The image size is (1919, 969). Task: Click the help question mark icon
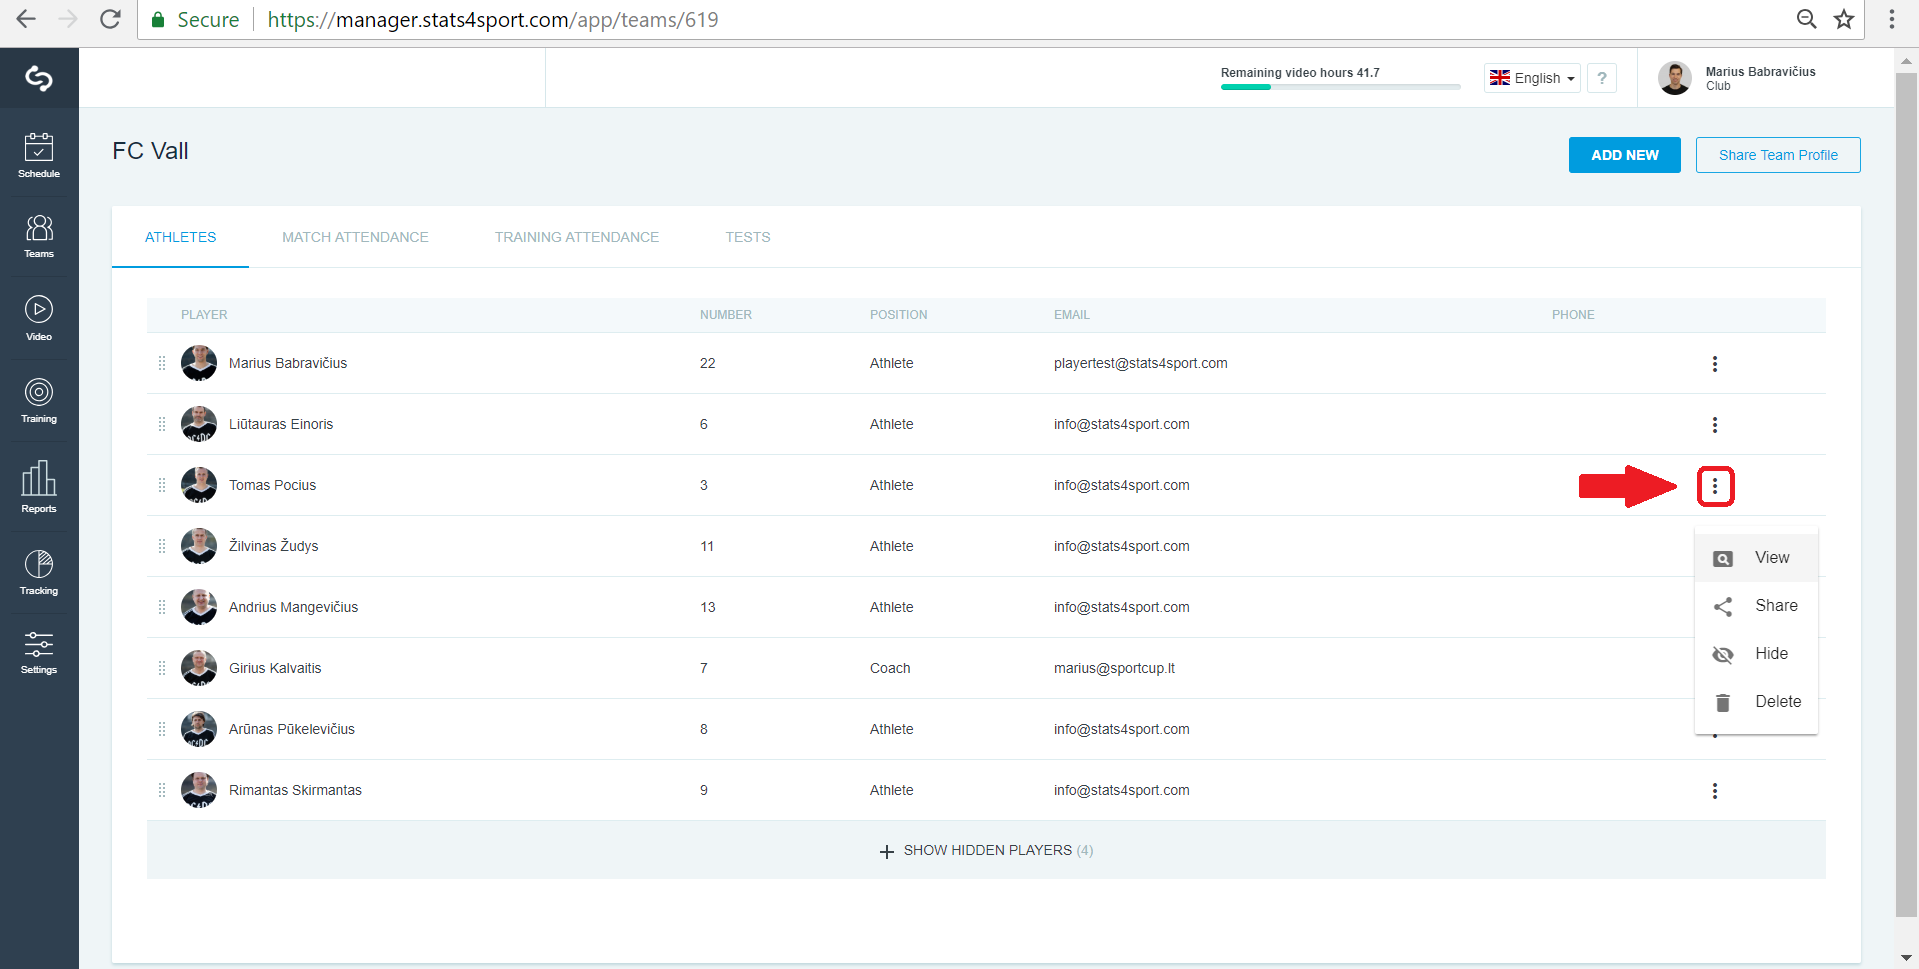coord(1601,78)
